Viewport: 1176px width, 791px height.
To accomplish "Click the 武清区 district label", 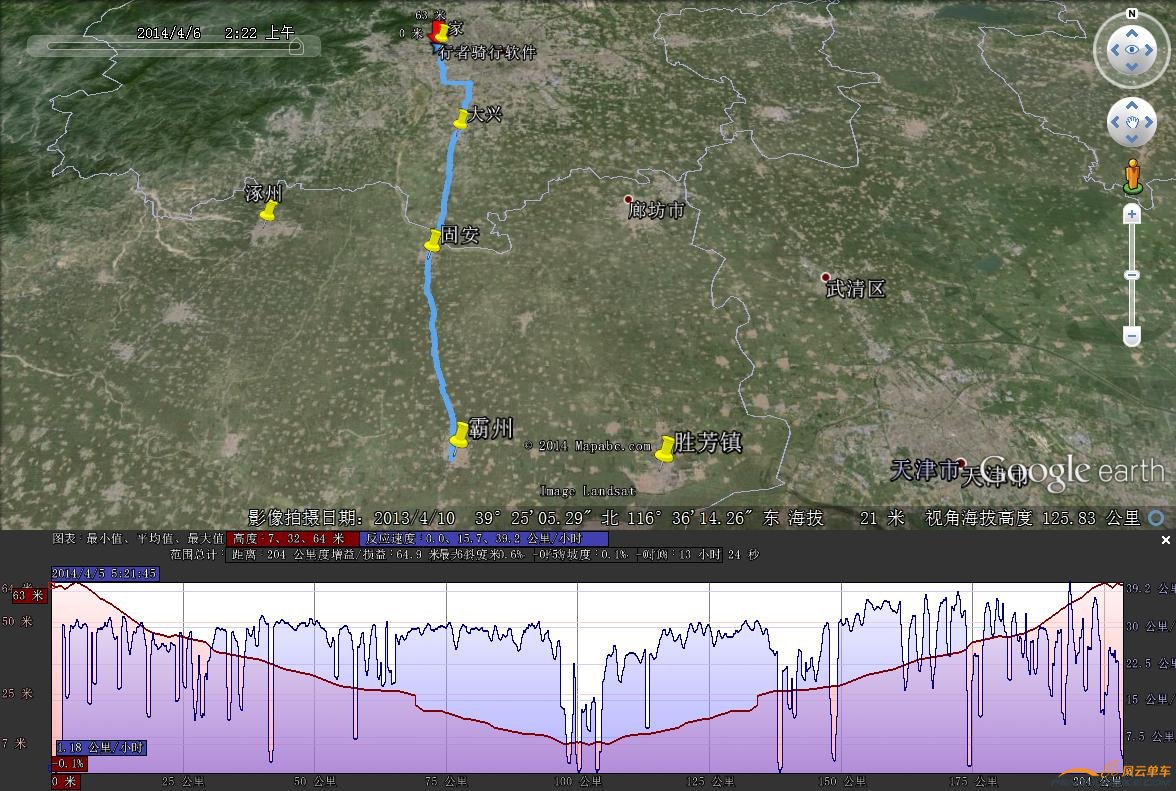I will [855, 289].
